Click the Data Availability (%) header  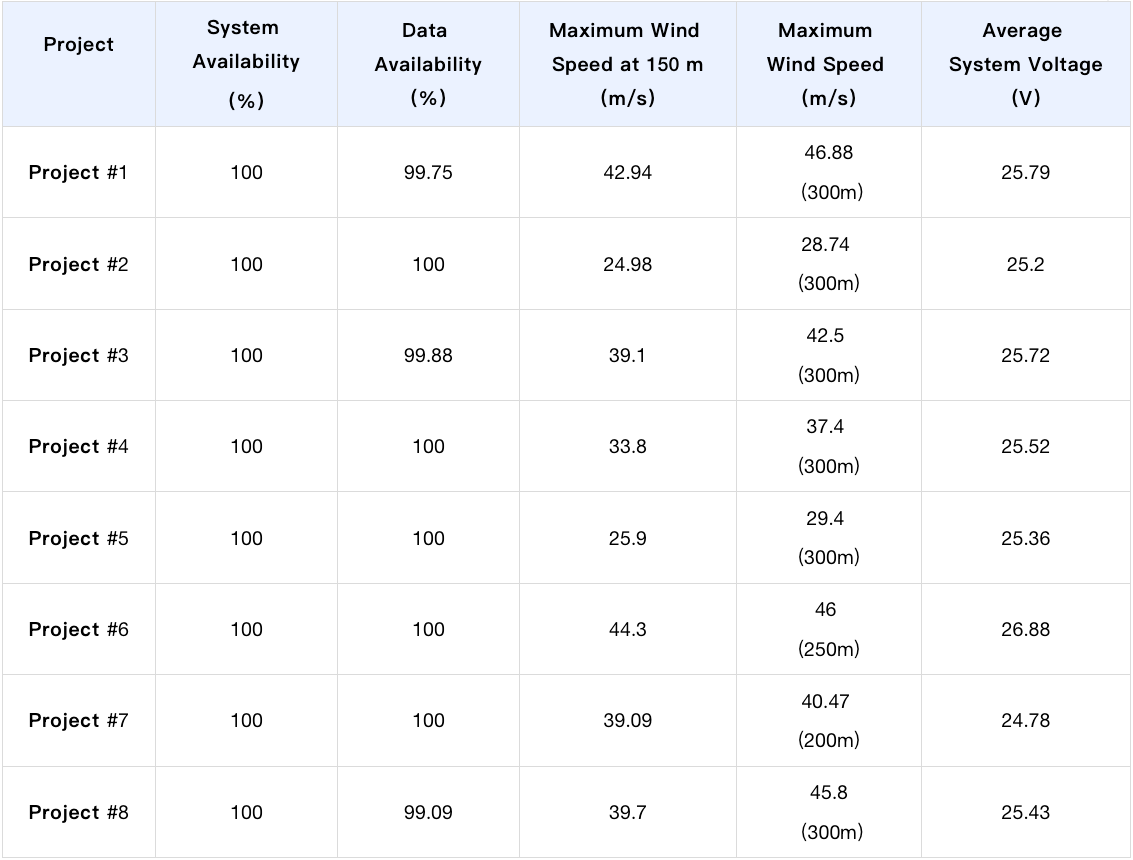tap(428, 64)
